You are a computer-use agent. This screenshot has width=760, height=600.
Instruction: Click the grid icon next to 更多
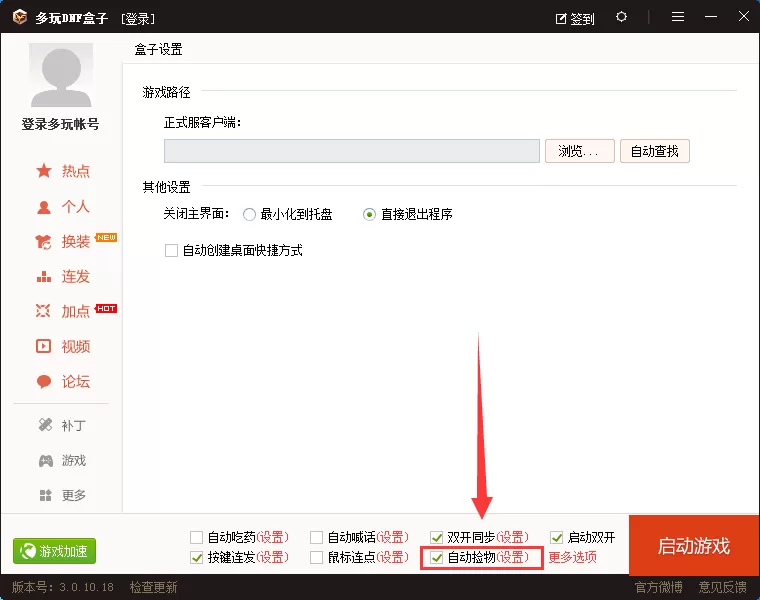[x=46, y=495]
